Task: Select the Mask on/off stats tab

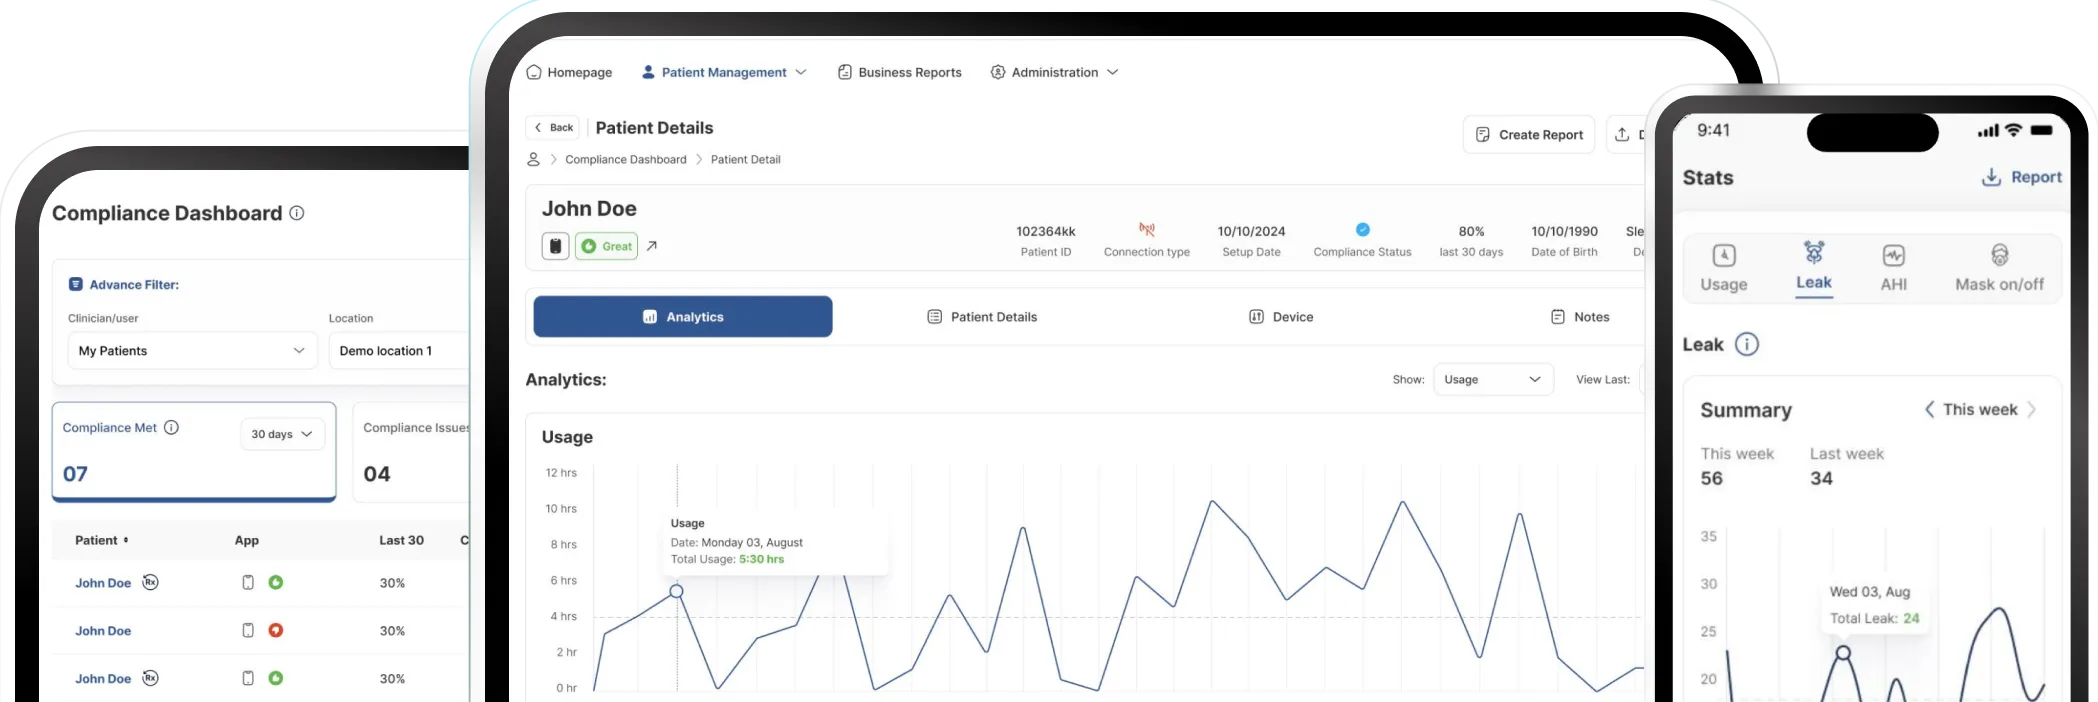Action: [x=1998, y=267]
